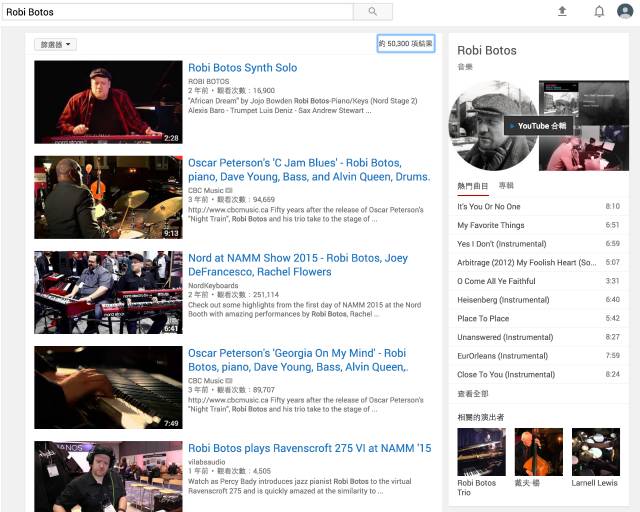
Task: Play track It's You Or No One
Action: tap(538, 207)
